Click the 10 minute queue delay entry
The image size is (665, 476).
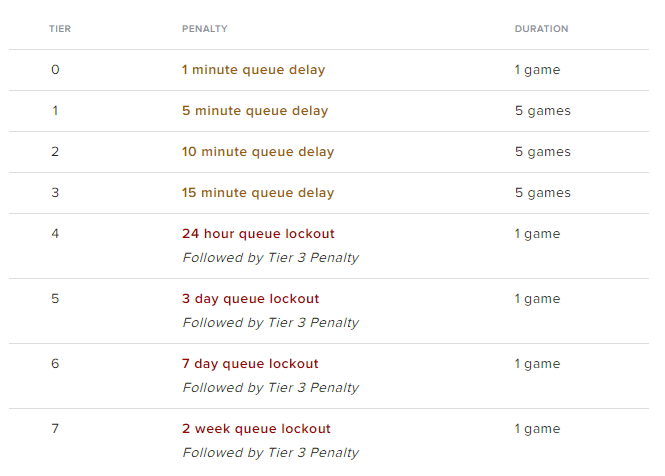coord(258,152)
